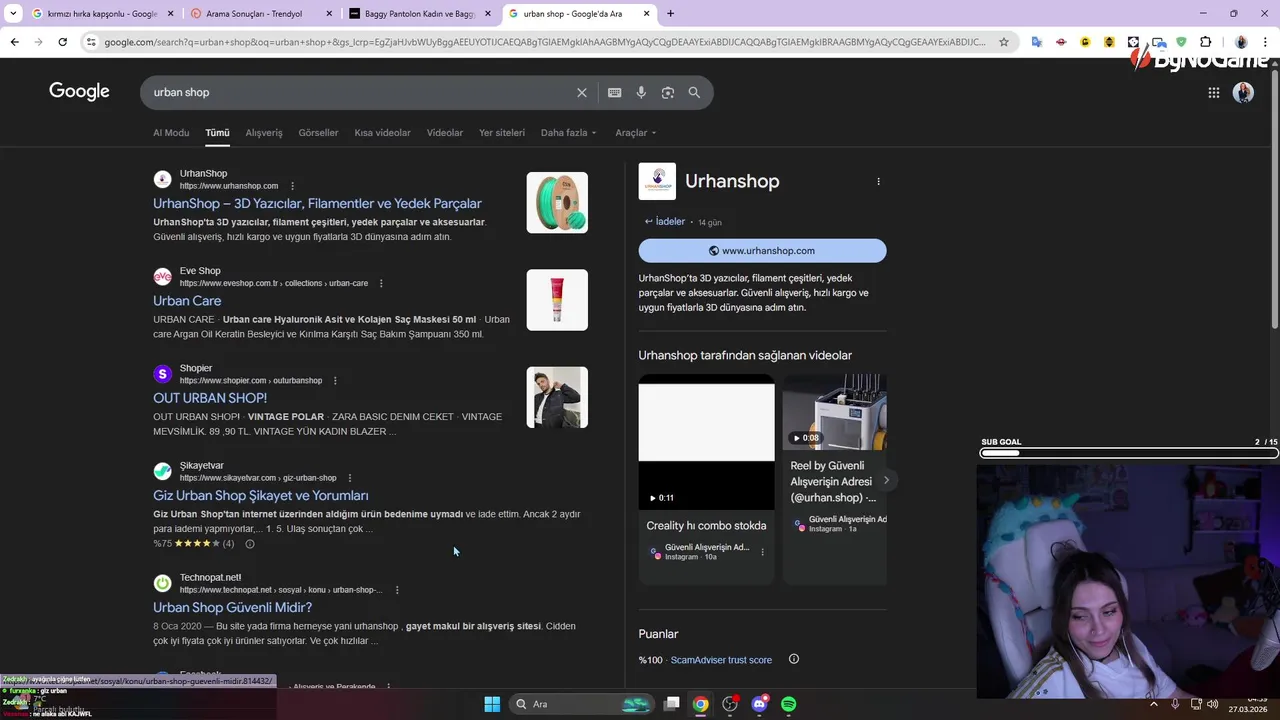Screen dimensions: 1280x720
Task: Open the options dots beside the UrhanShop result
Action: [292, 186]
